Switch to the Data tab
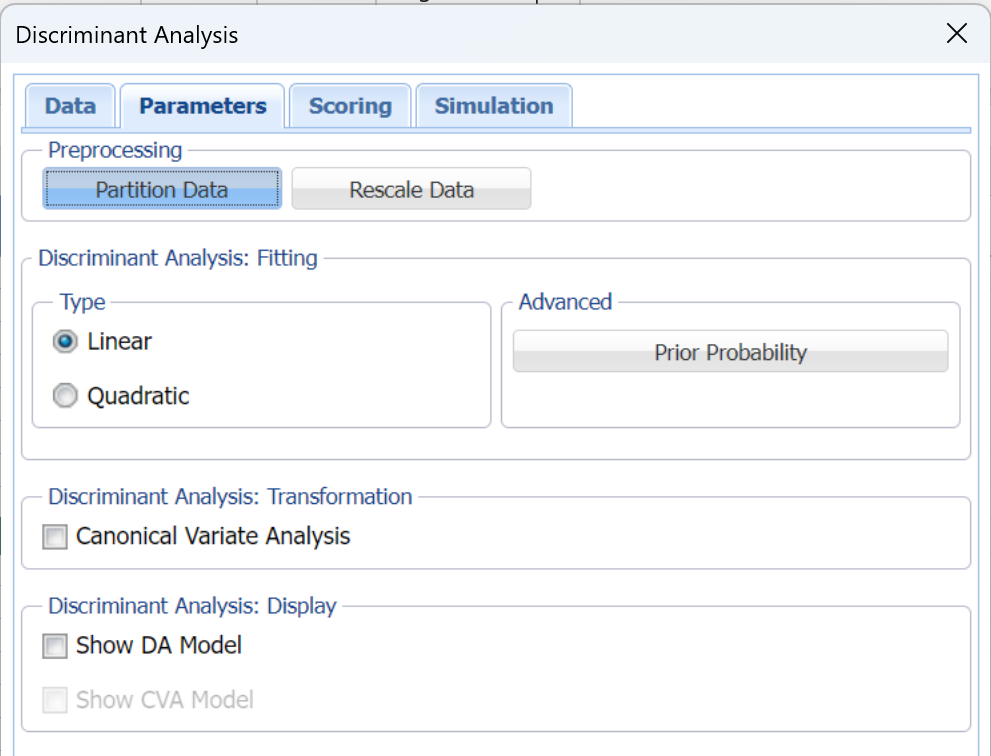Viewport: 991px width, 756px height. (x=70, y=106)
